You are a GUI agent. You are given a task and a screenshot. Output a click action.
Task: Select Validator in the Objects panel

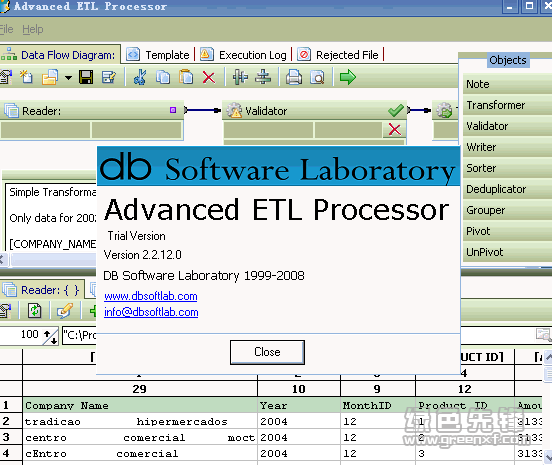click(x=507, y=126)
